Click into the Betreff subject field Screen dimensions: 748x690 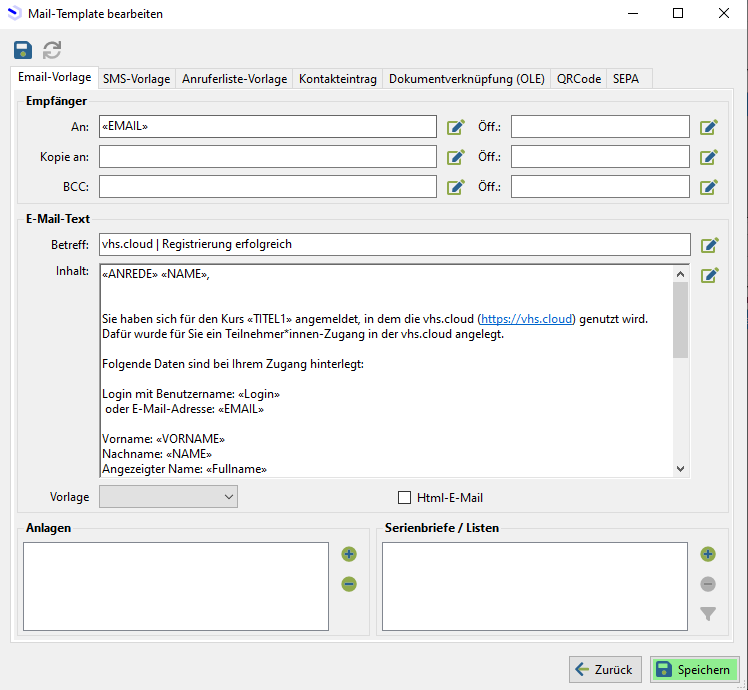395,244
